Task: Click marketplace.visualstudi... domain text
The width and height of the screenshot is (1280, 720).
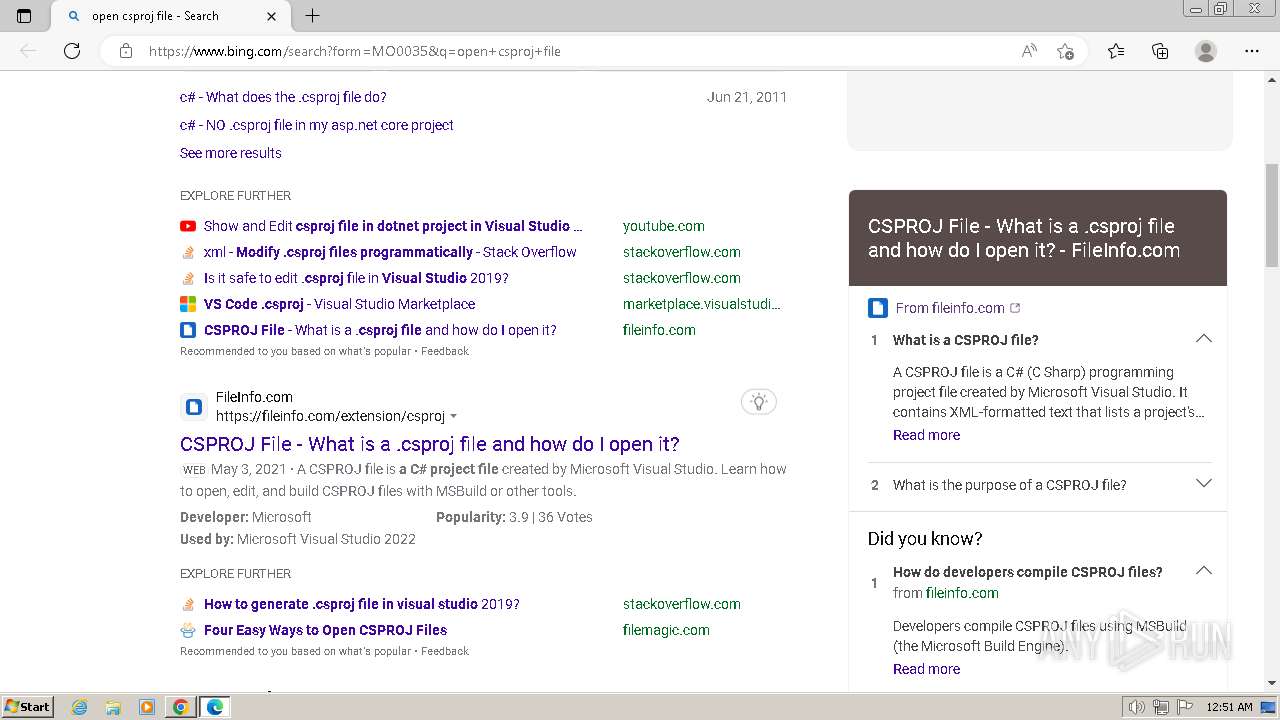Action: pyautogui.click(x=702, y=304)
